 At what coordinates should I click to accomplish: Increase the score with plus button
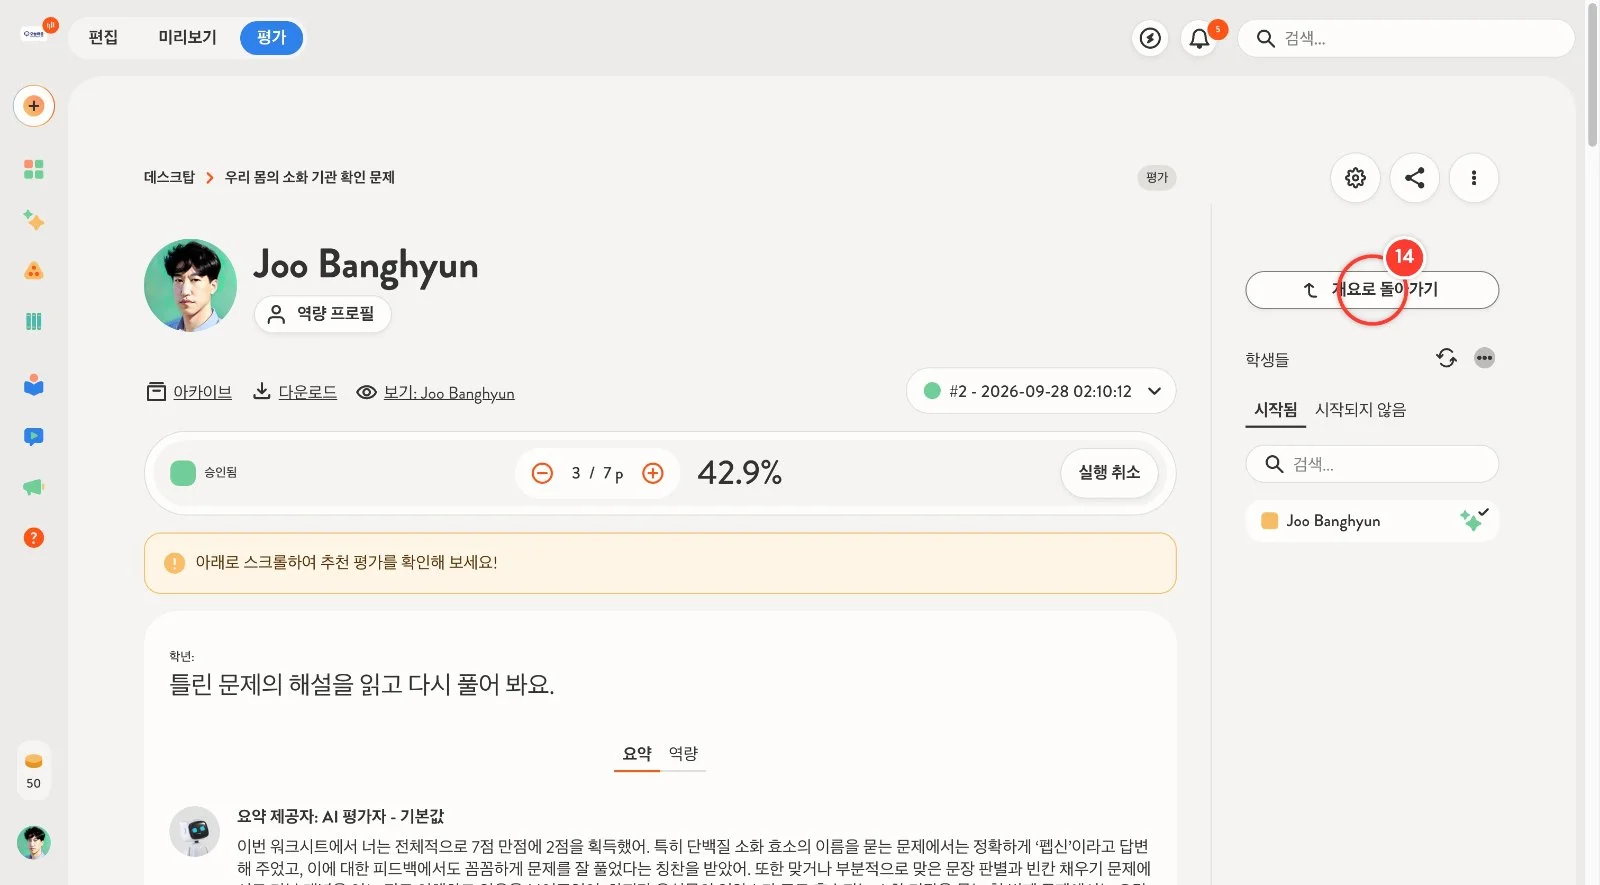(x=653, y=473)
